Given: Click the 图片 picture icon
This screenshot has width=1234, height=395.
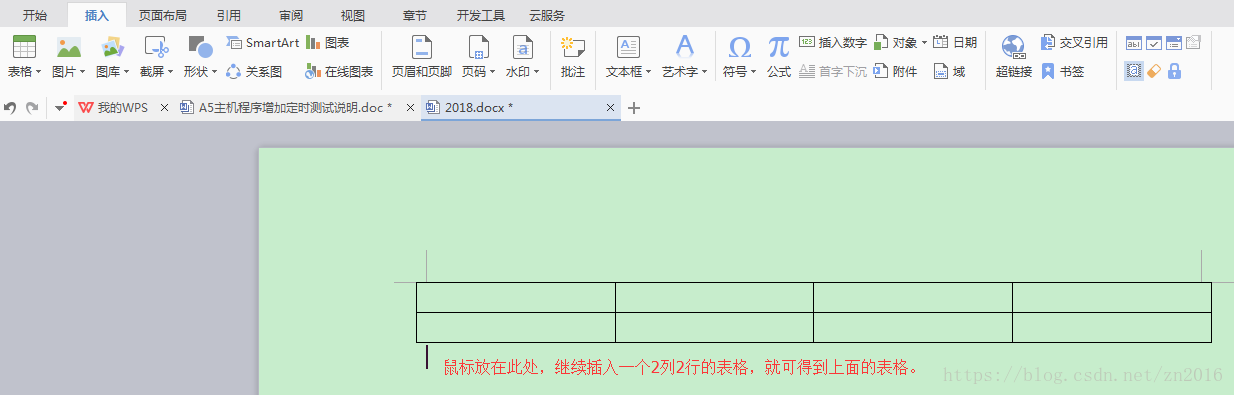Looking at the screenshot, I should tap(68, 47).
